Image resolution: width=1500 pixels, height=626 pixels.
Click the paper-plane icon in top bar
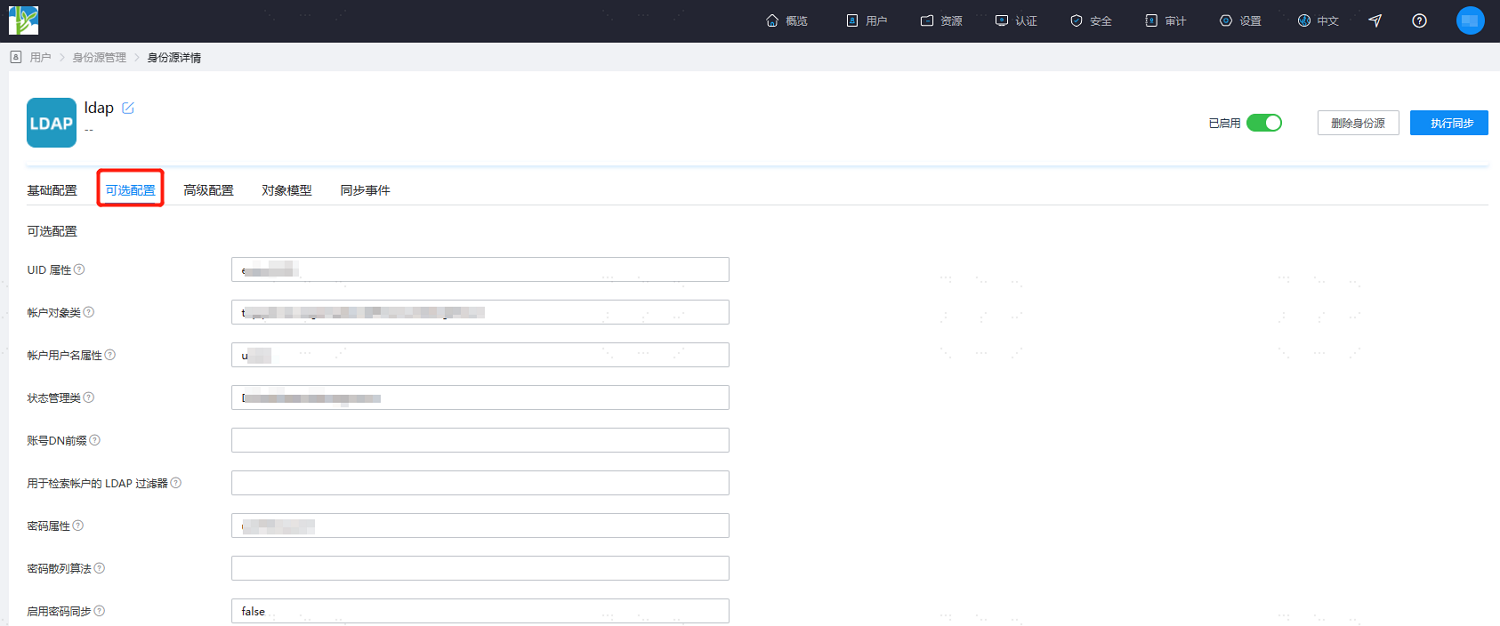point(1375,21)
